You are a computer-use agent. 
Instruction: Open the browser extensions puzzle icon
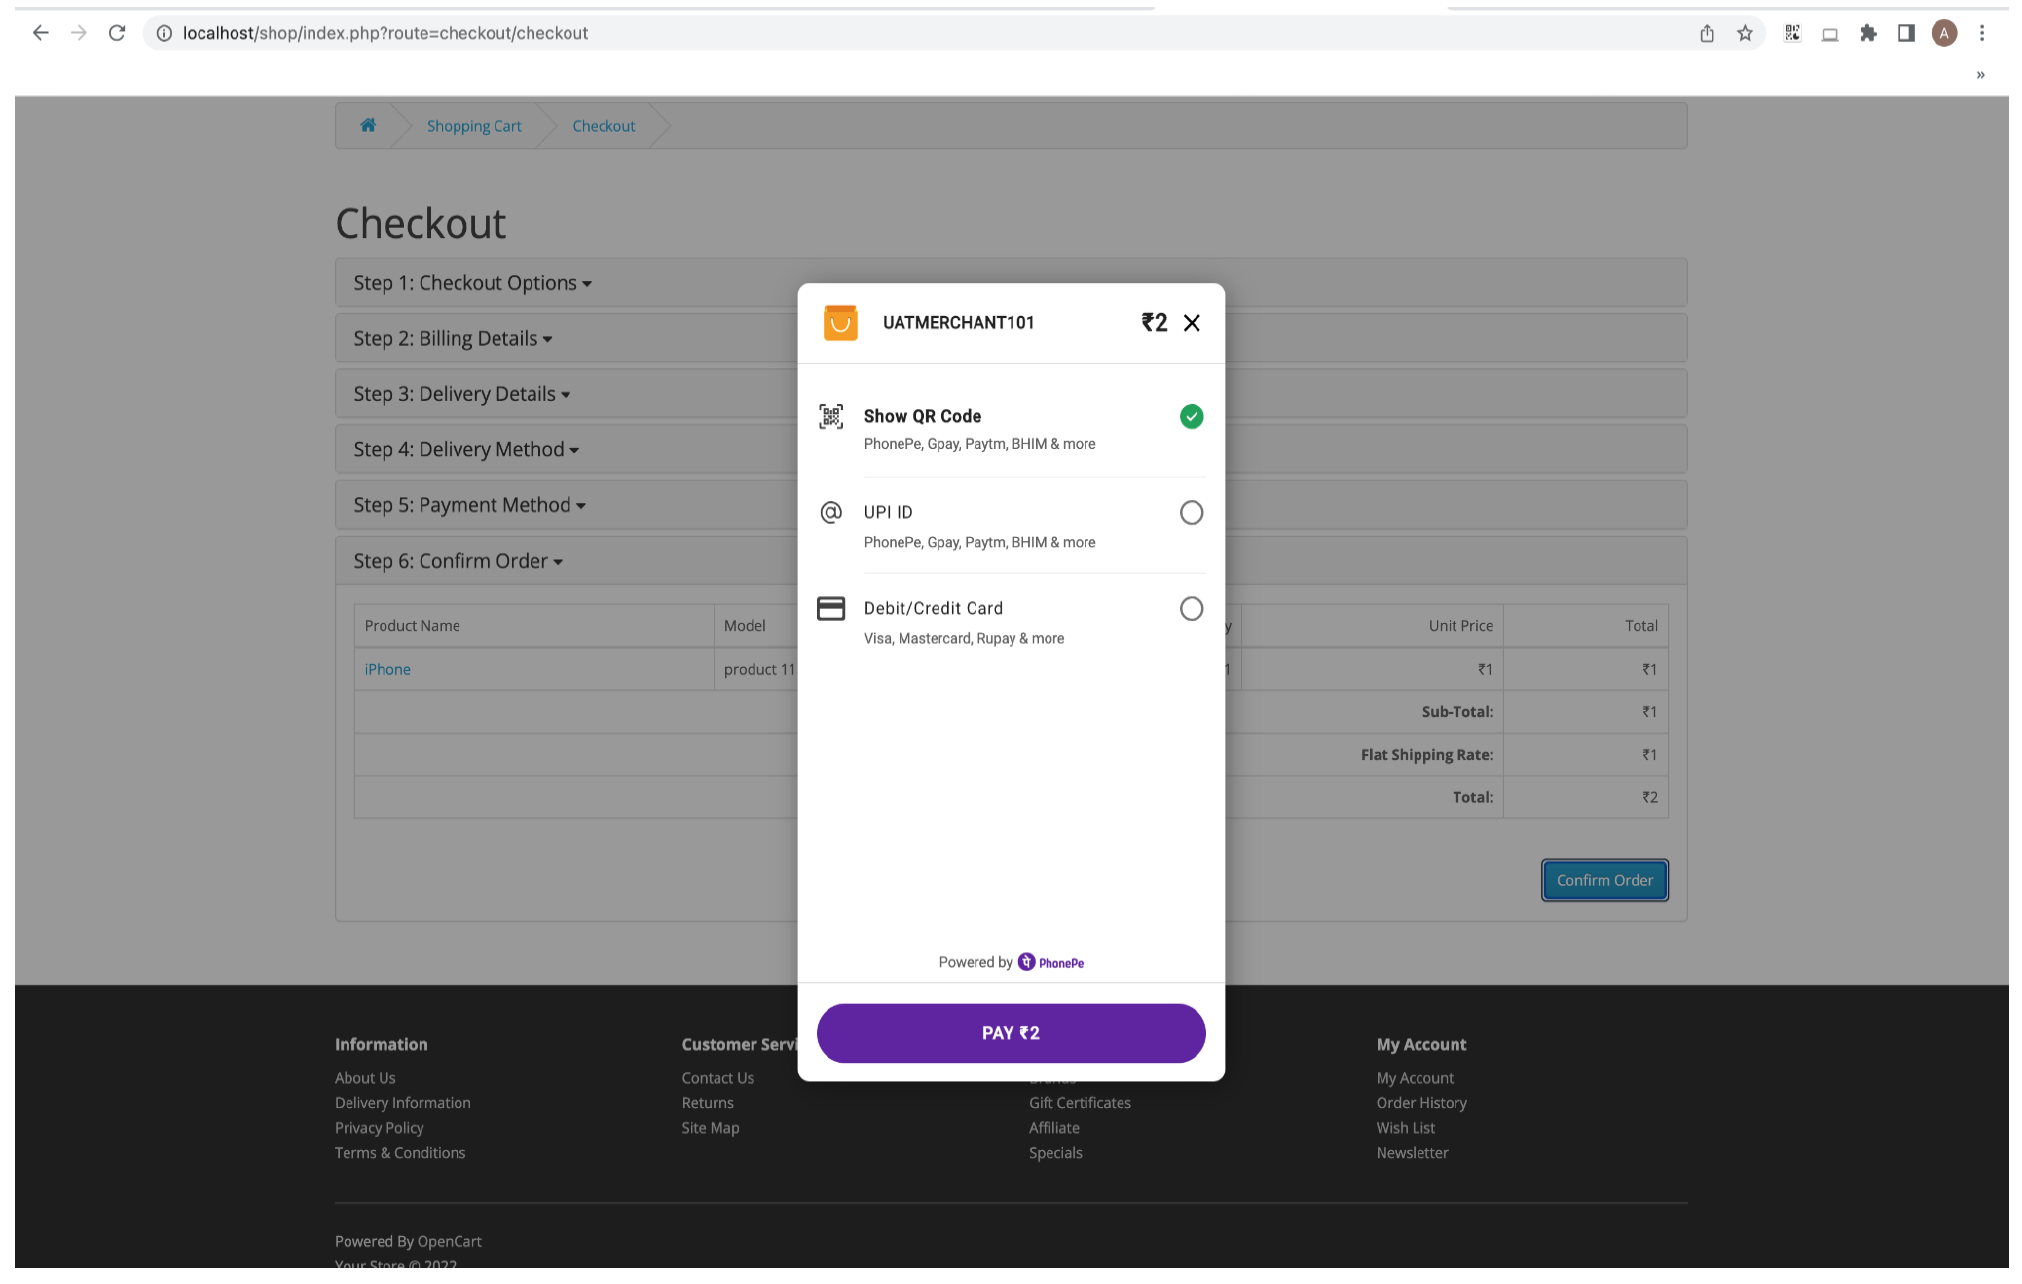tap(1868, 33)
